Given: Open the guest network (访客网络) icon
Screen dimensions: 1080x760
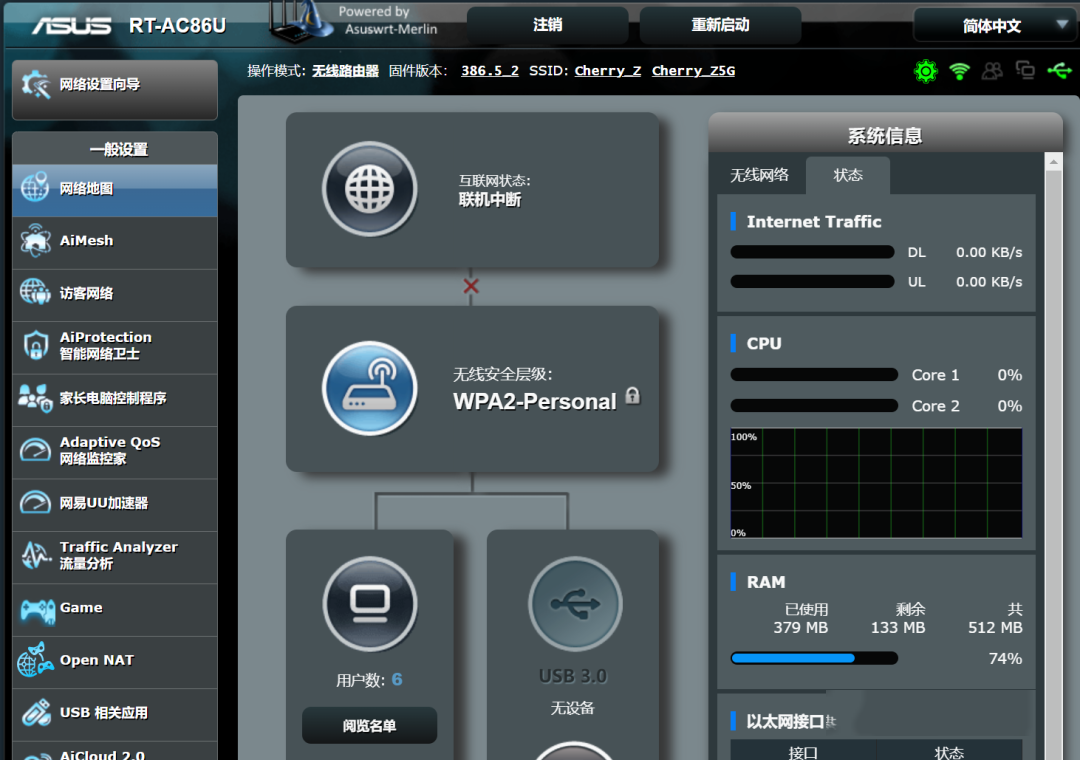Looking at the screenshot, I should tap(35, 293).
